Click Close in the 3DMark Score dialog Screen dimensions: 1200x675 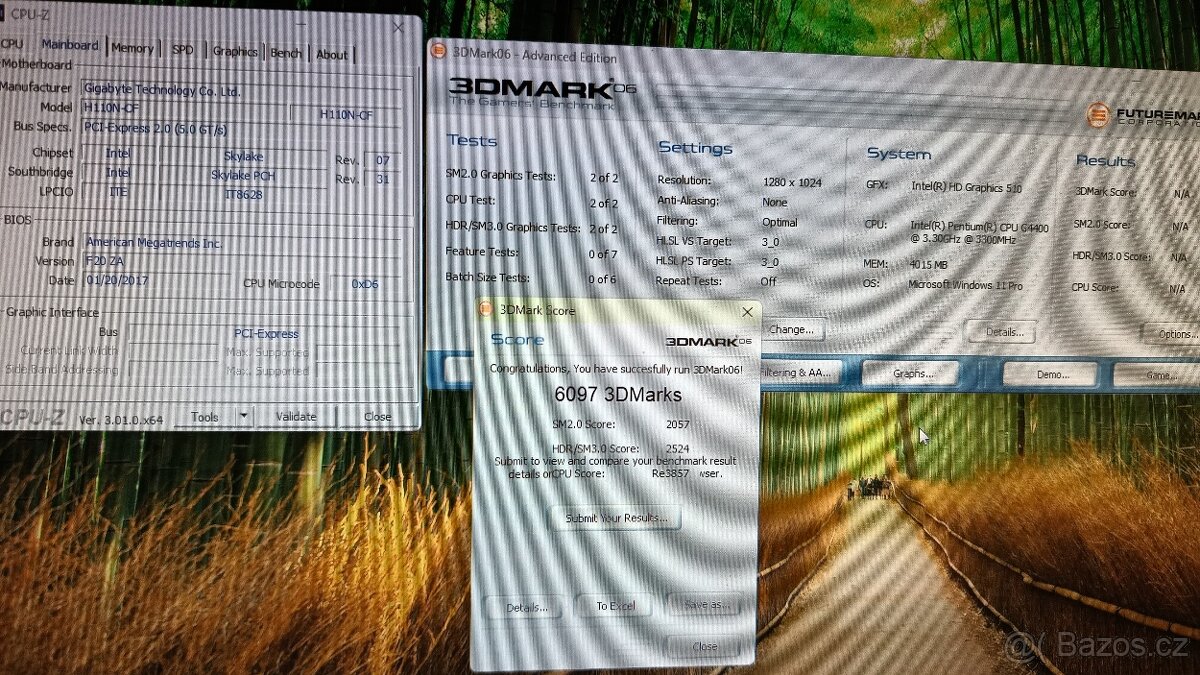click(704, 647)
